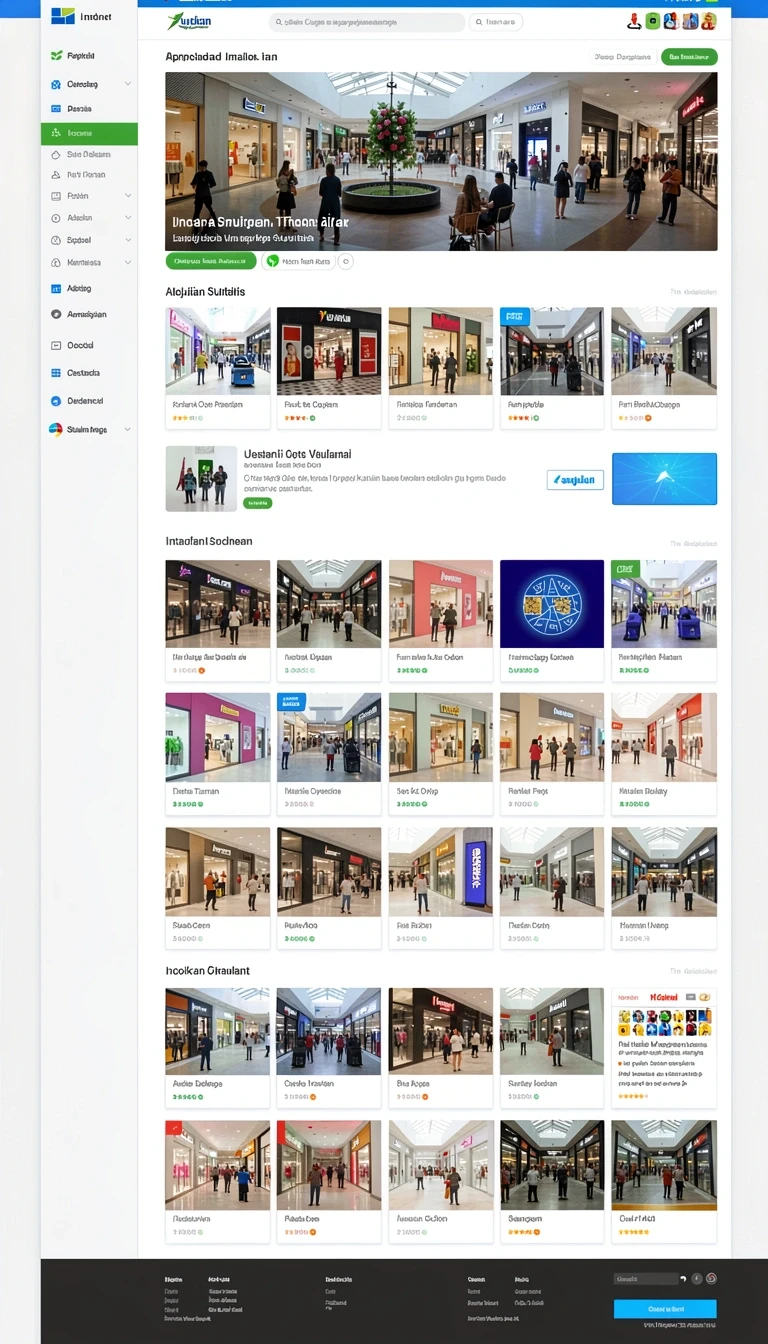Screen dimensions: 768x1344
Task: Click the dark circle icon beside Amesigian
Action: click(x=56, y=314)
